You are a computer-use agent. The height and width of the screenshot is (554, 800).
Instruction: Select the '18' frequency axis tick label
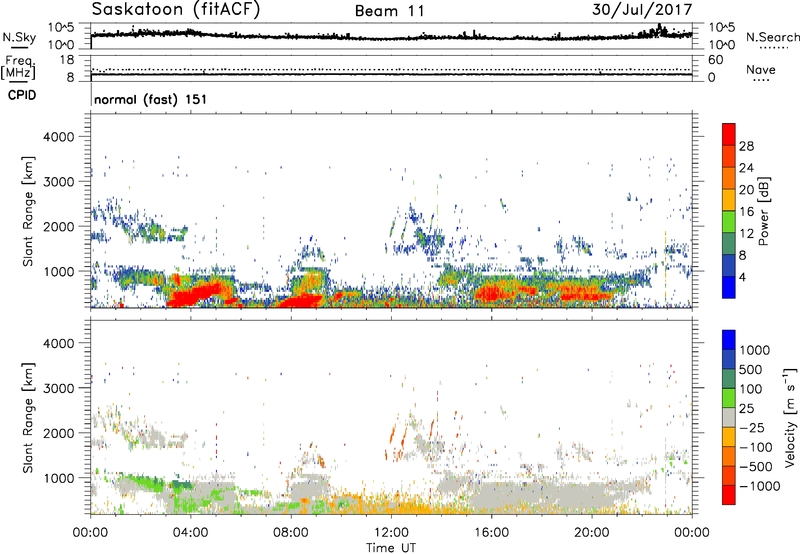[x=67, y=60]
